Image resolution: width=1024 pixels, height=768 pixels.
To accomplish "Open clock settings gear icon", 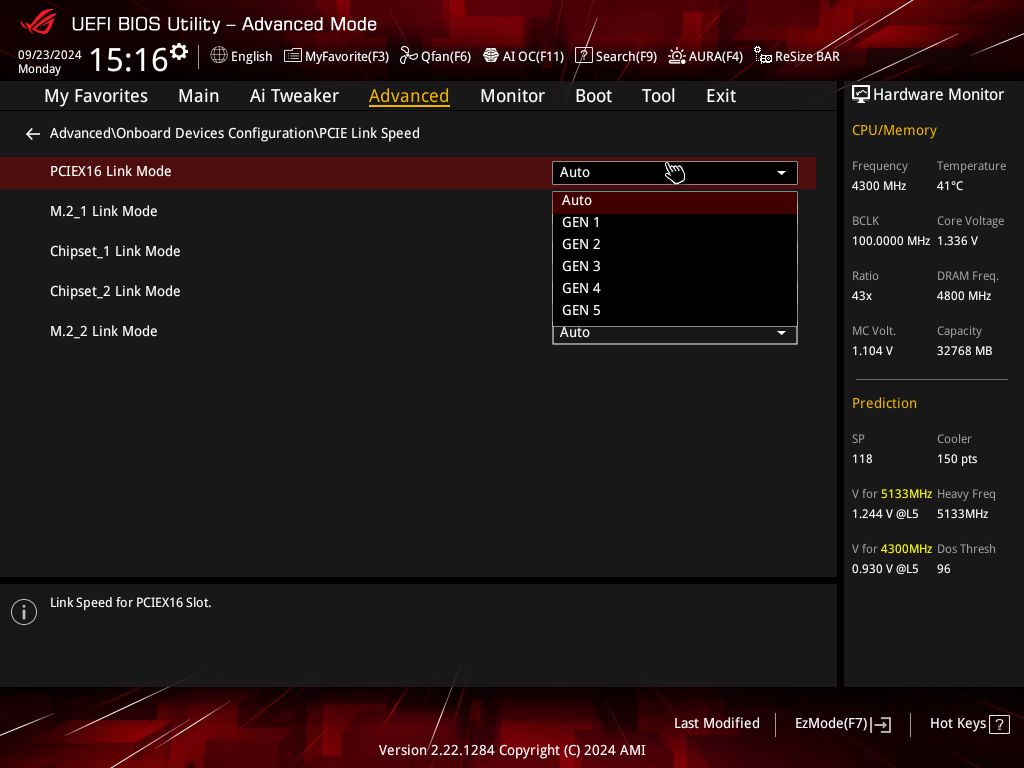I will [179, 52].
